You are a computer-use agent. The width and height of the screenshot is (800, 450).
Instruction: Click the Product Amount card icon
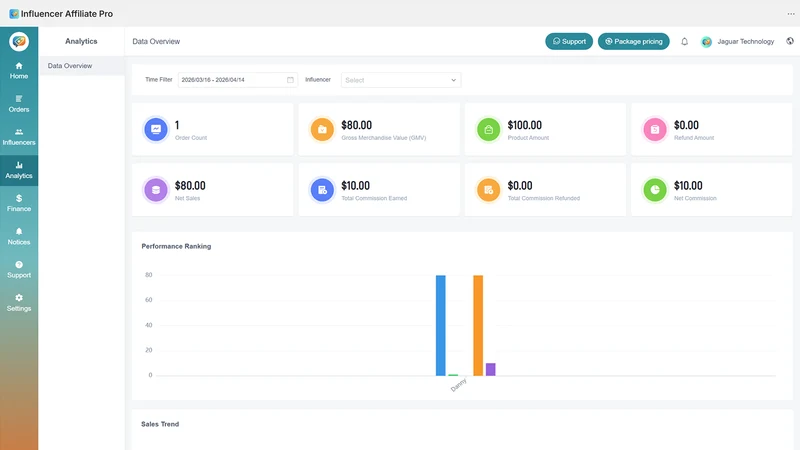point(489,129)
